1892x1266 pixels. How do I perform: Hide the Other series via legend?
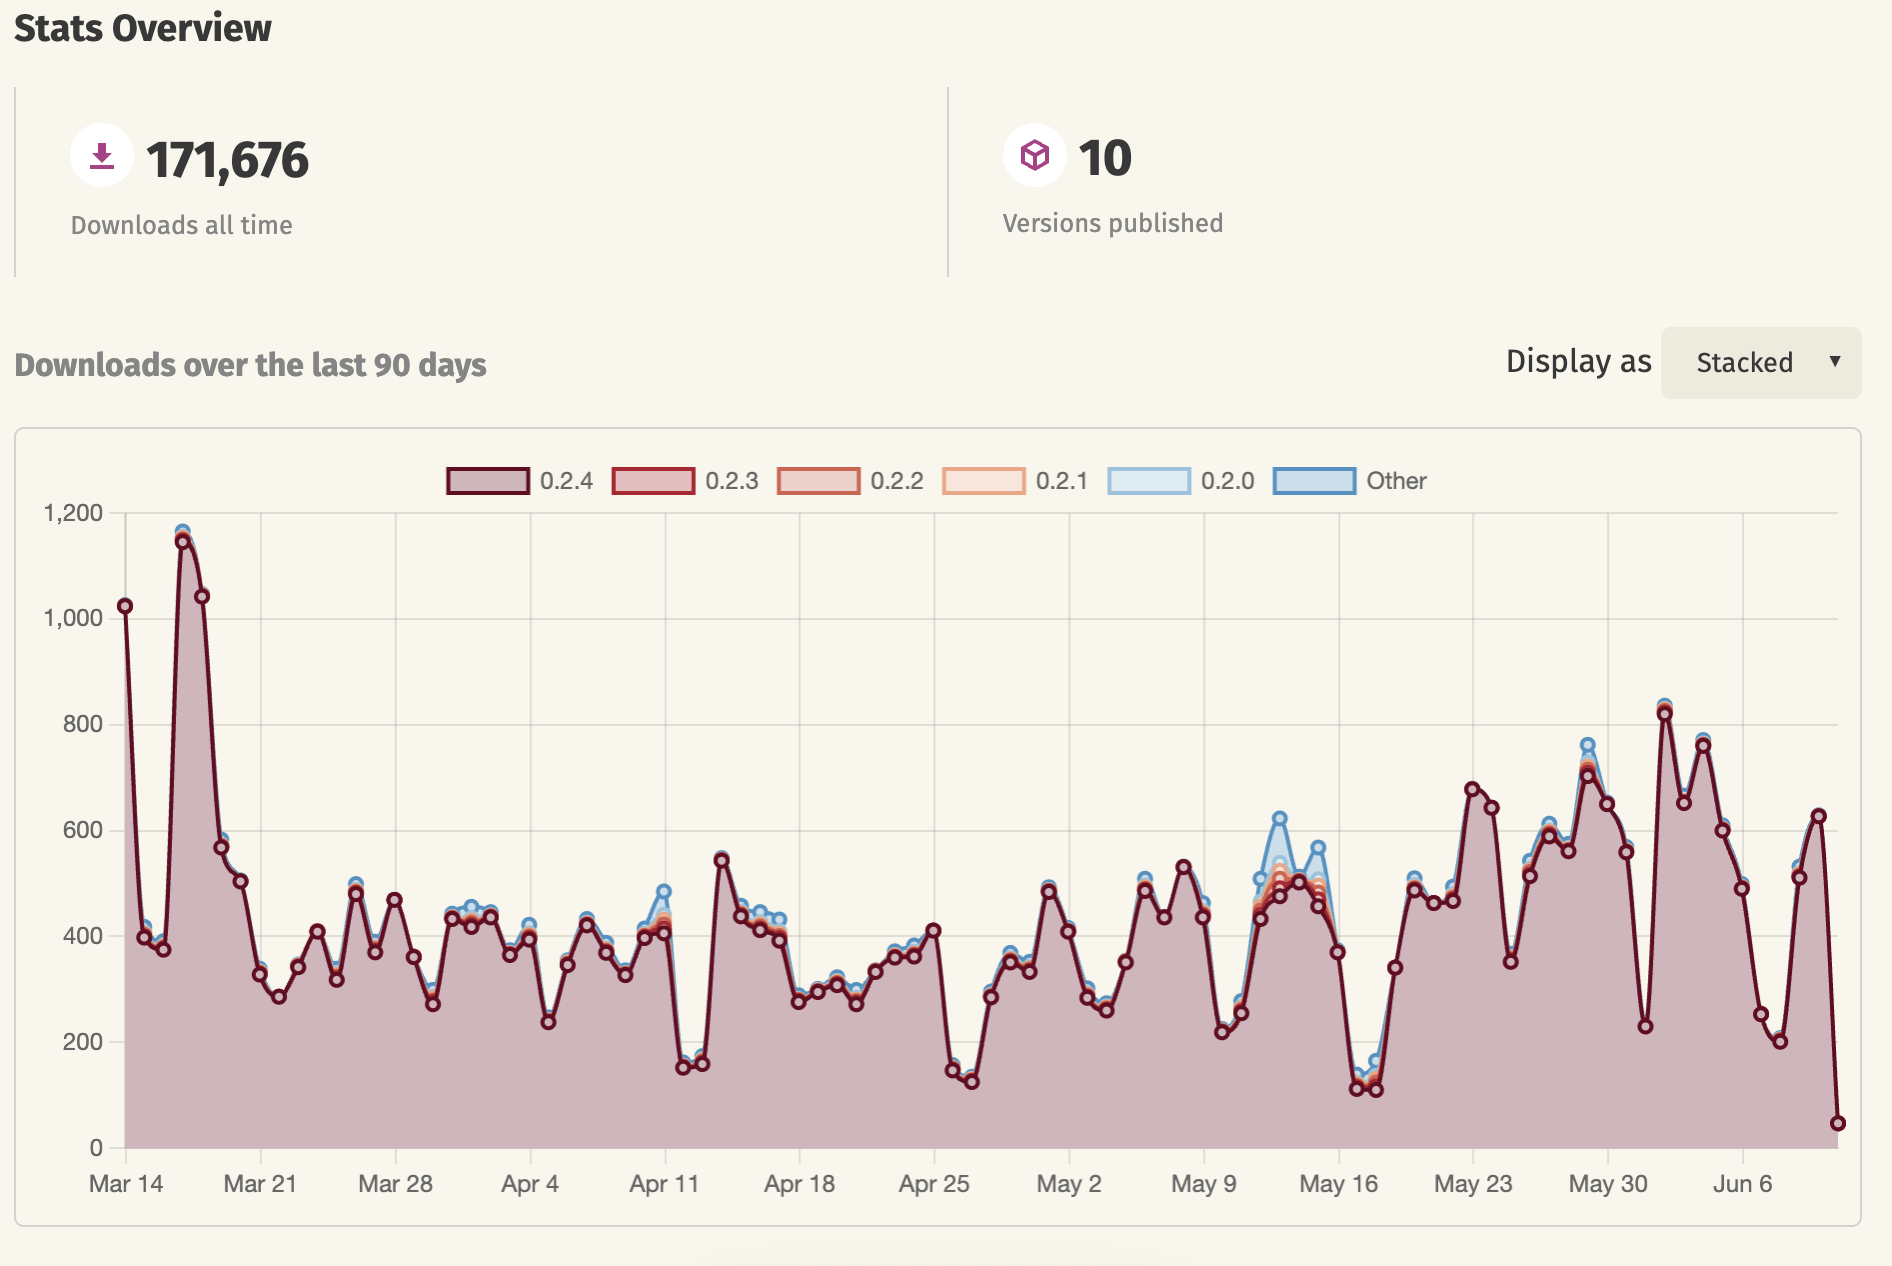pyautogui.click(x=1350, y=481)
